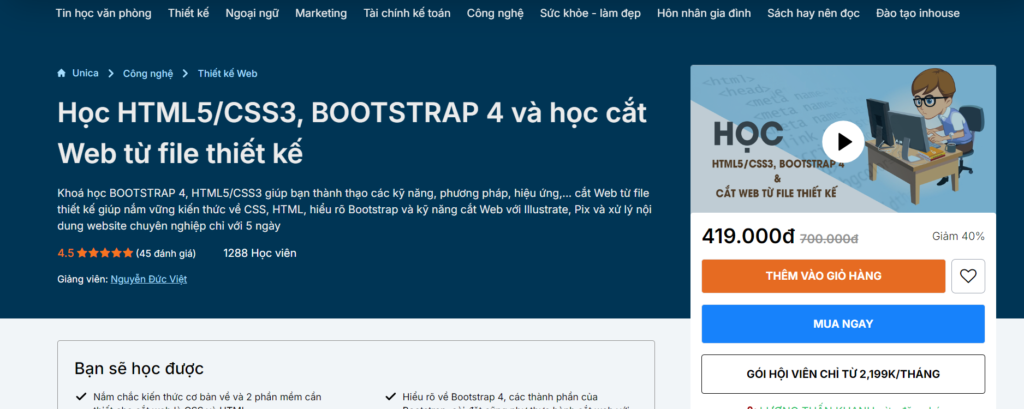
Task: Open instructor Nguyễn Đức Việt's profile
Action: tap(148, 279)
